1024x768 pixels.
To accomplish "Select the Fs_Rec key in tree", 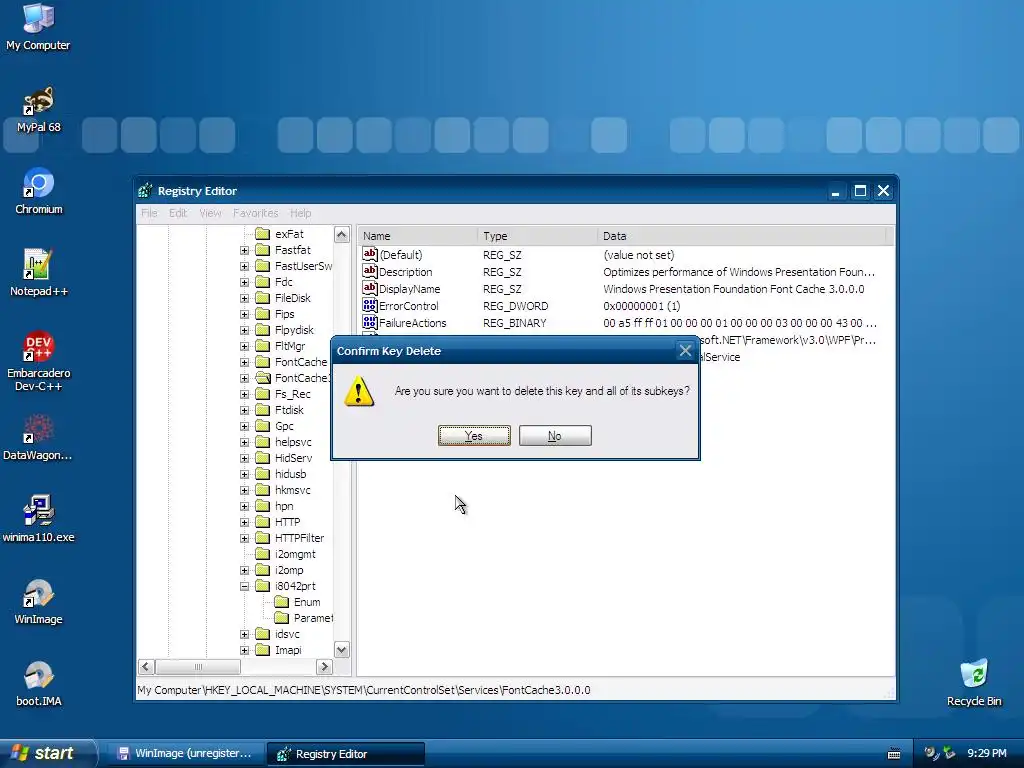I will [293, 394].
